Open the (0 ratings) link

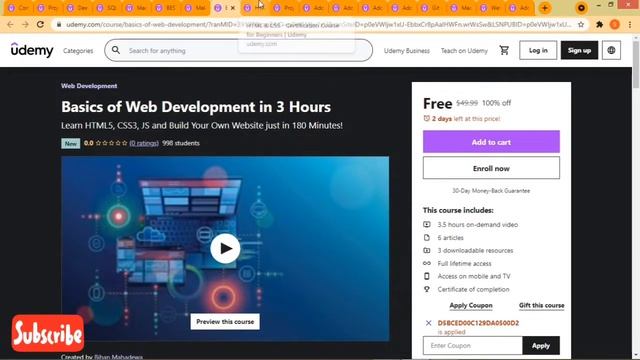(144, 143)
